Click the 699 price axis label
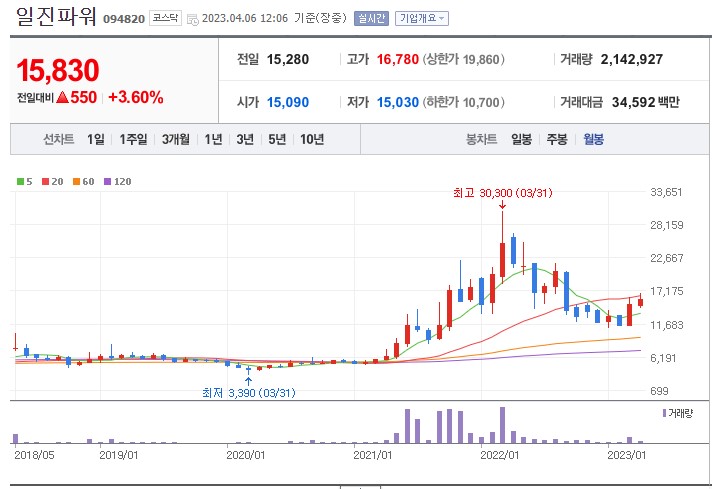 659,391
